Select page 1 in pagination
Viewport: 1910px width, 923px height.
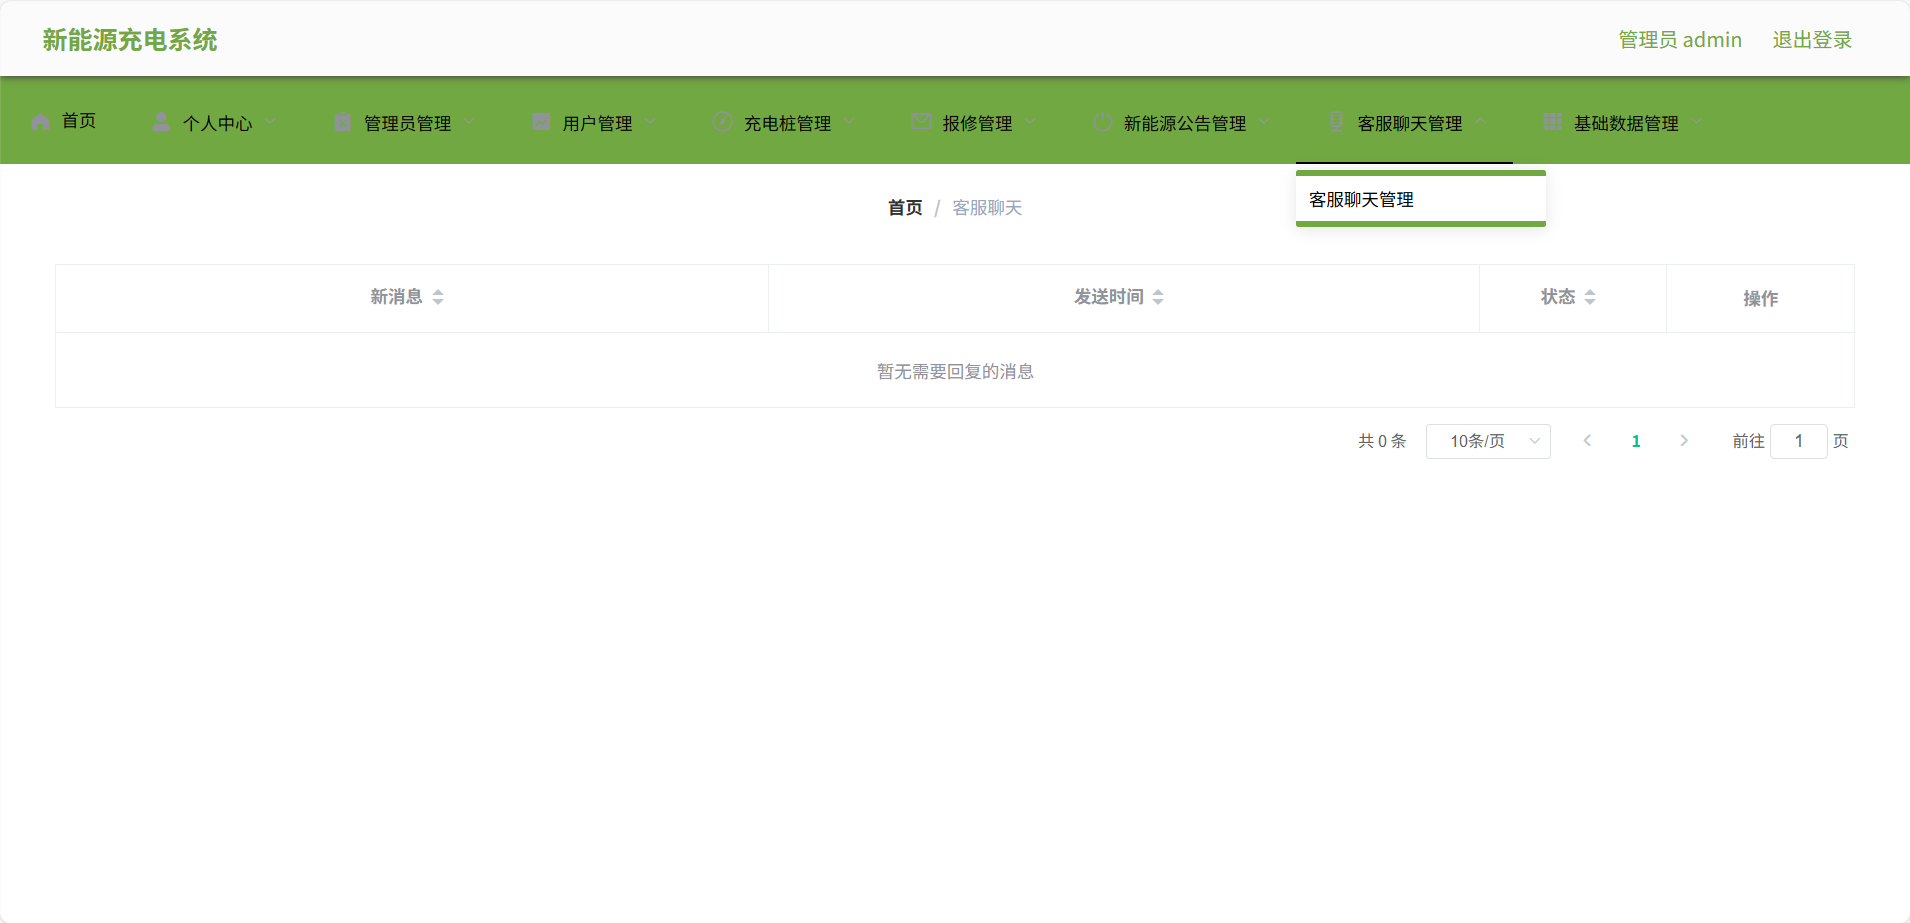pyautogui.click(x=1636, y=441)
